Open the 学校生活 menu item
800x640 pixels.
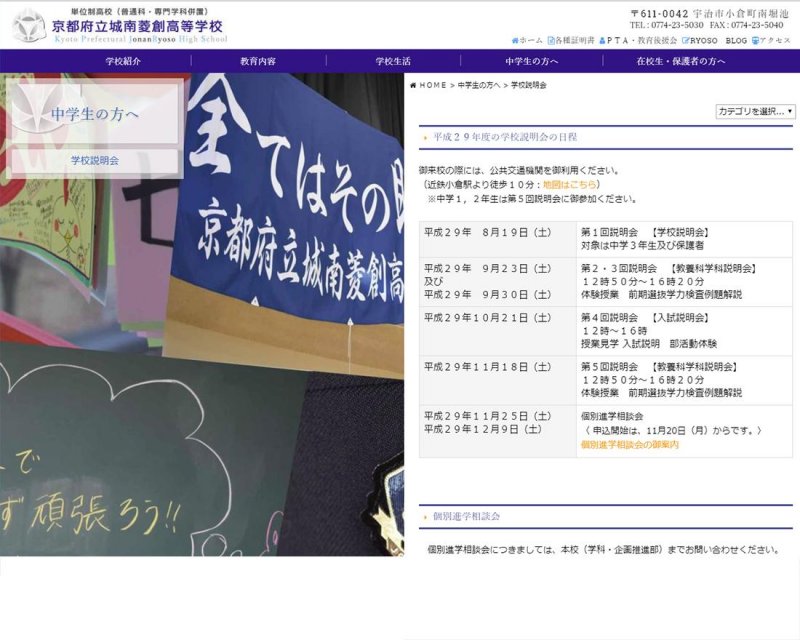(393, 61)
